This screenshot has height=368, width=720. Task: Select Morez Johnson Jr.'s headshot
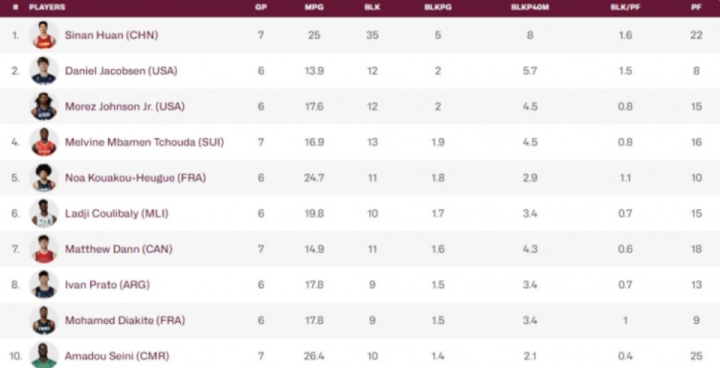point(44,106)
